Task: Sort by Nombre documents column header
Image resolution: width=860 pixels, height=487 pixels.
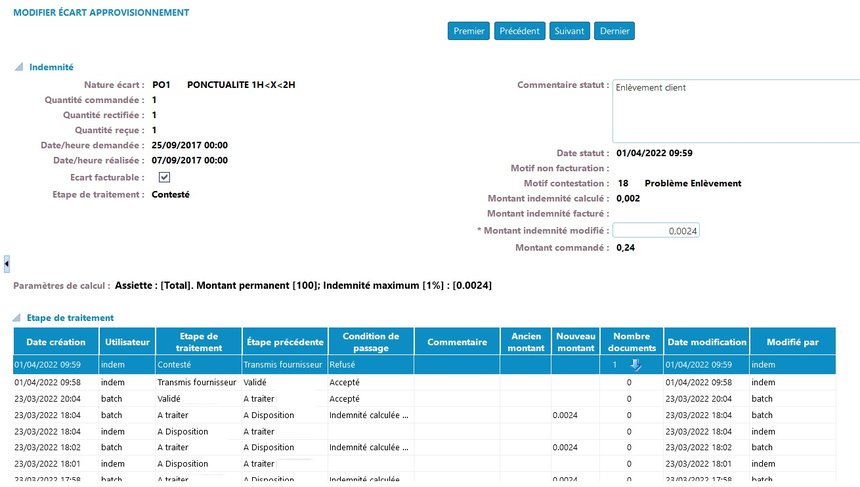Action: 631,342
